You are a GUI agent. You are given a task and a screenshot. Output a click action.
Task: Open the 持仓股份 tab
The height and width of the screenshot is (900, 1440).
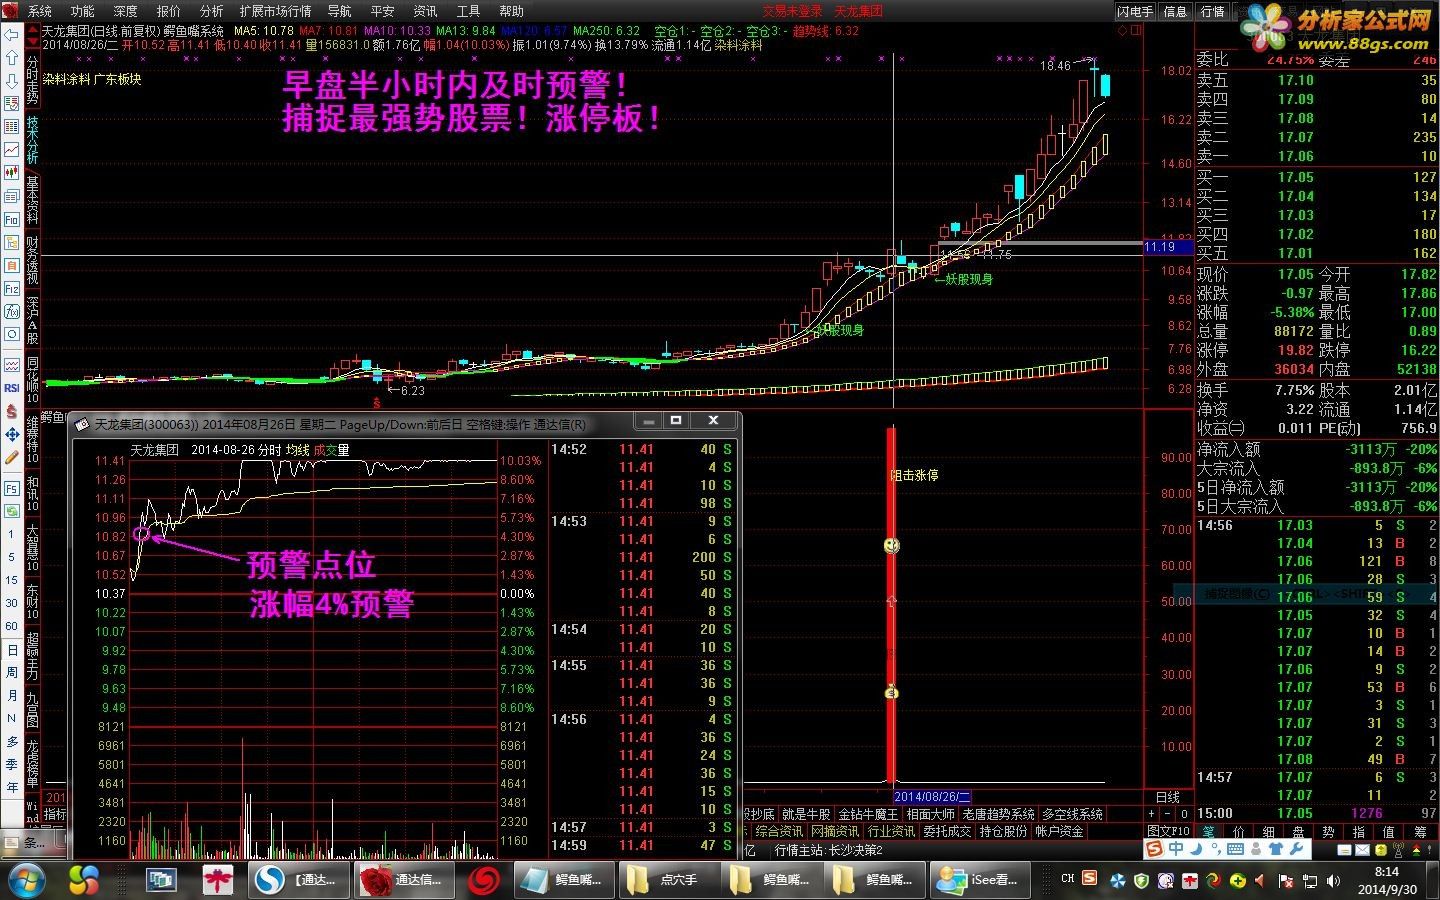coord(1003,831)
